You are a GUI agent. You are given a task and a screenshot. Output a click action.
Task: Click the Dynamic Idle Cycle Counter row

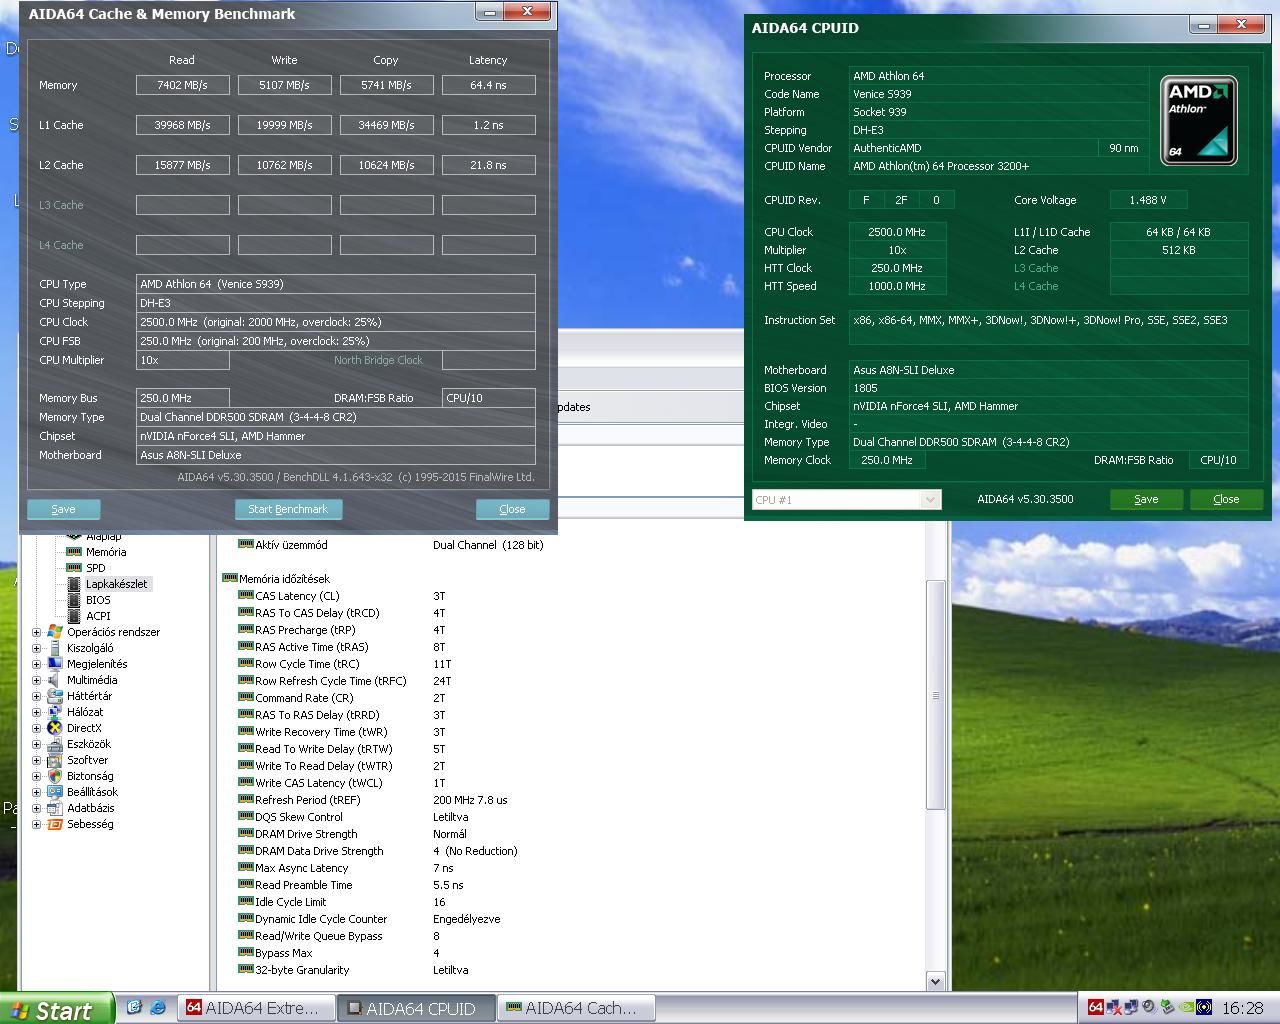370,919
